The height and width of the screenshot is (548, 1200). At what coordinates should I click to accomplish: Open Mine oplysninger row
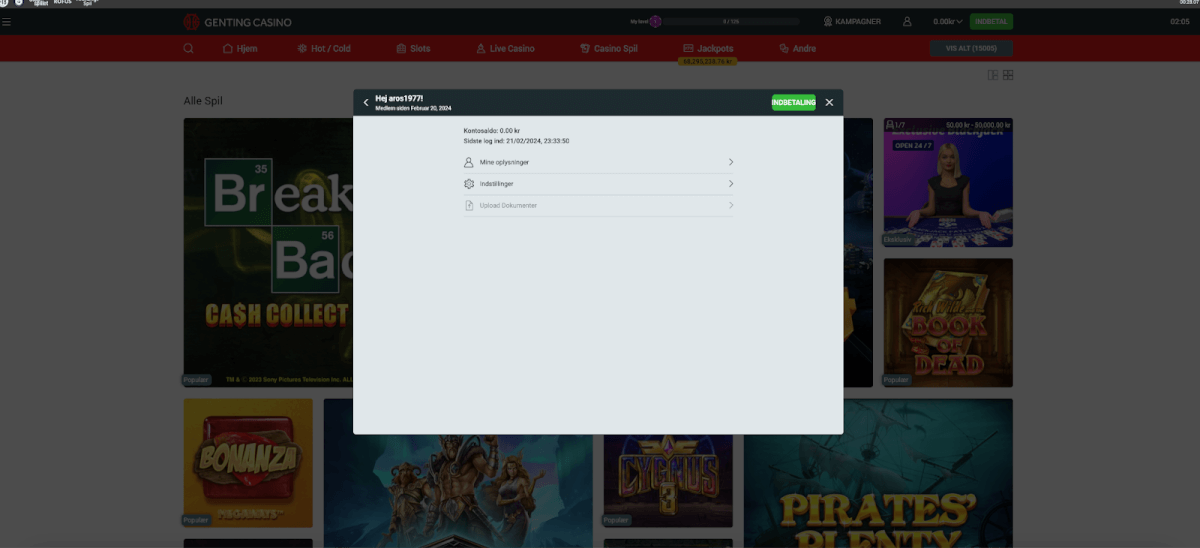pyautogui.click(x=598, y=162)
